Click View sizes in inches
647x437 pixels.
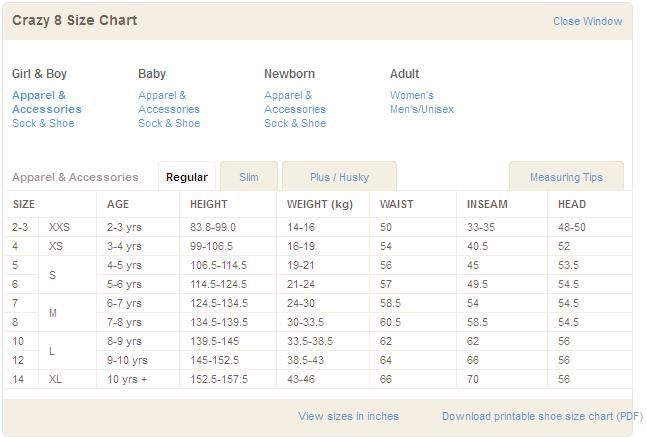tap(348, 416)
